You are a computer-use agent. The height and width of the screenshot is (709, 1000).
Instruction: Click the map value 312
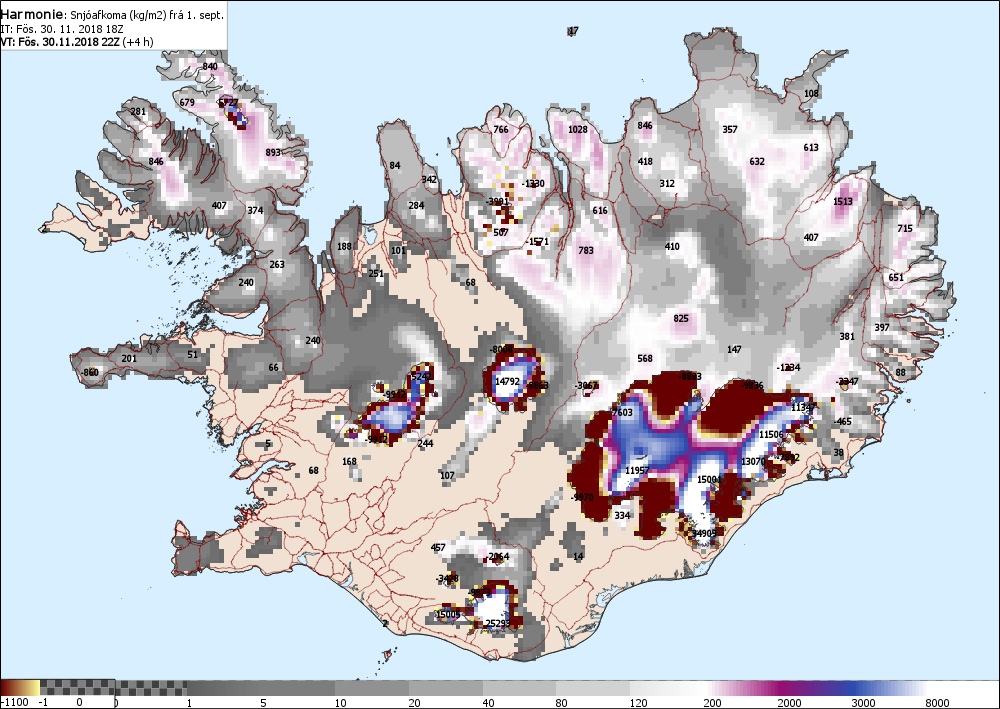click(x=667, y=184)
